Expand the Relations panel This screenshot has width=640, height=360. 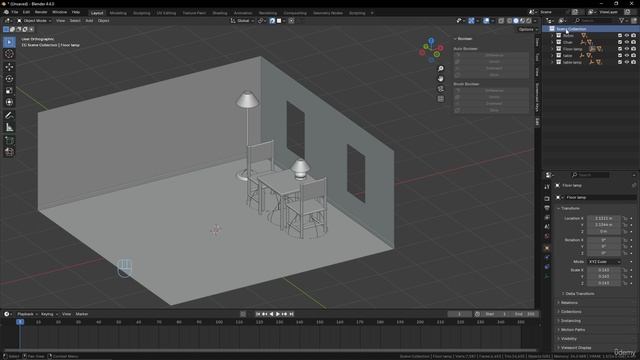(x=569, y=303)
